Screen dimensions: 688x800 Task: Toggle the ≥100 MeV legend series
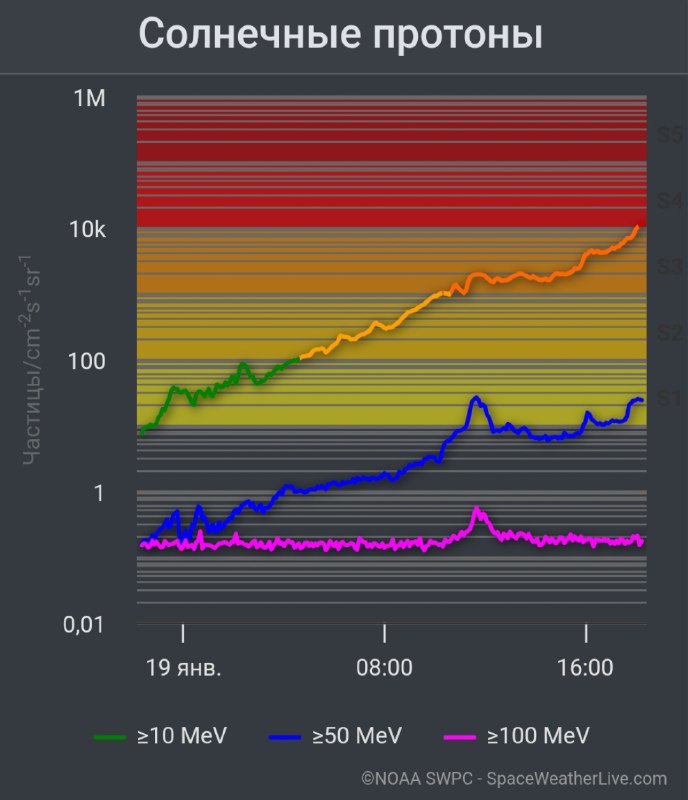point(517,736)
